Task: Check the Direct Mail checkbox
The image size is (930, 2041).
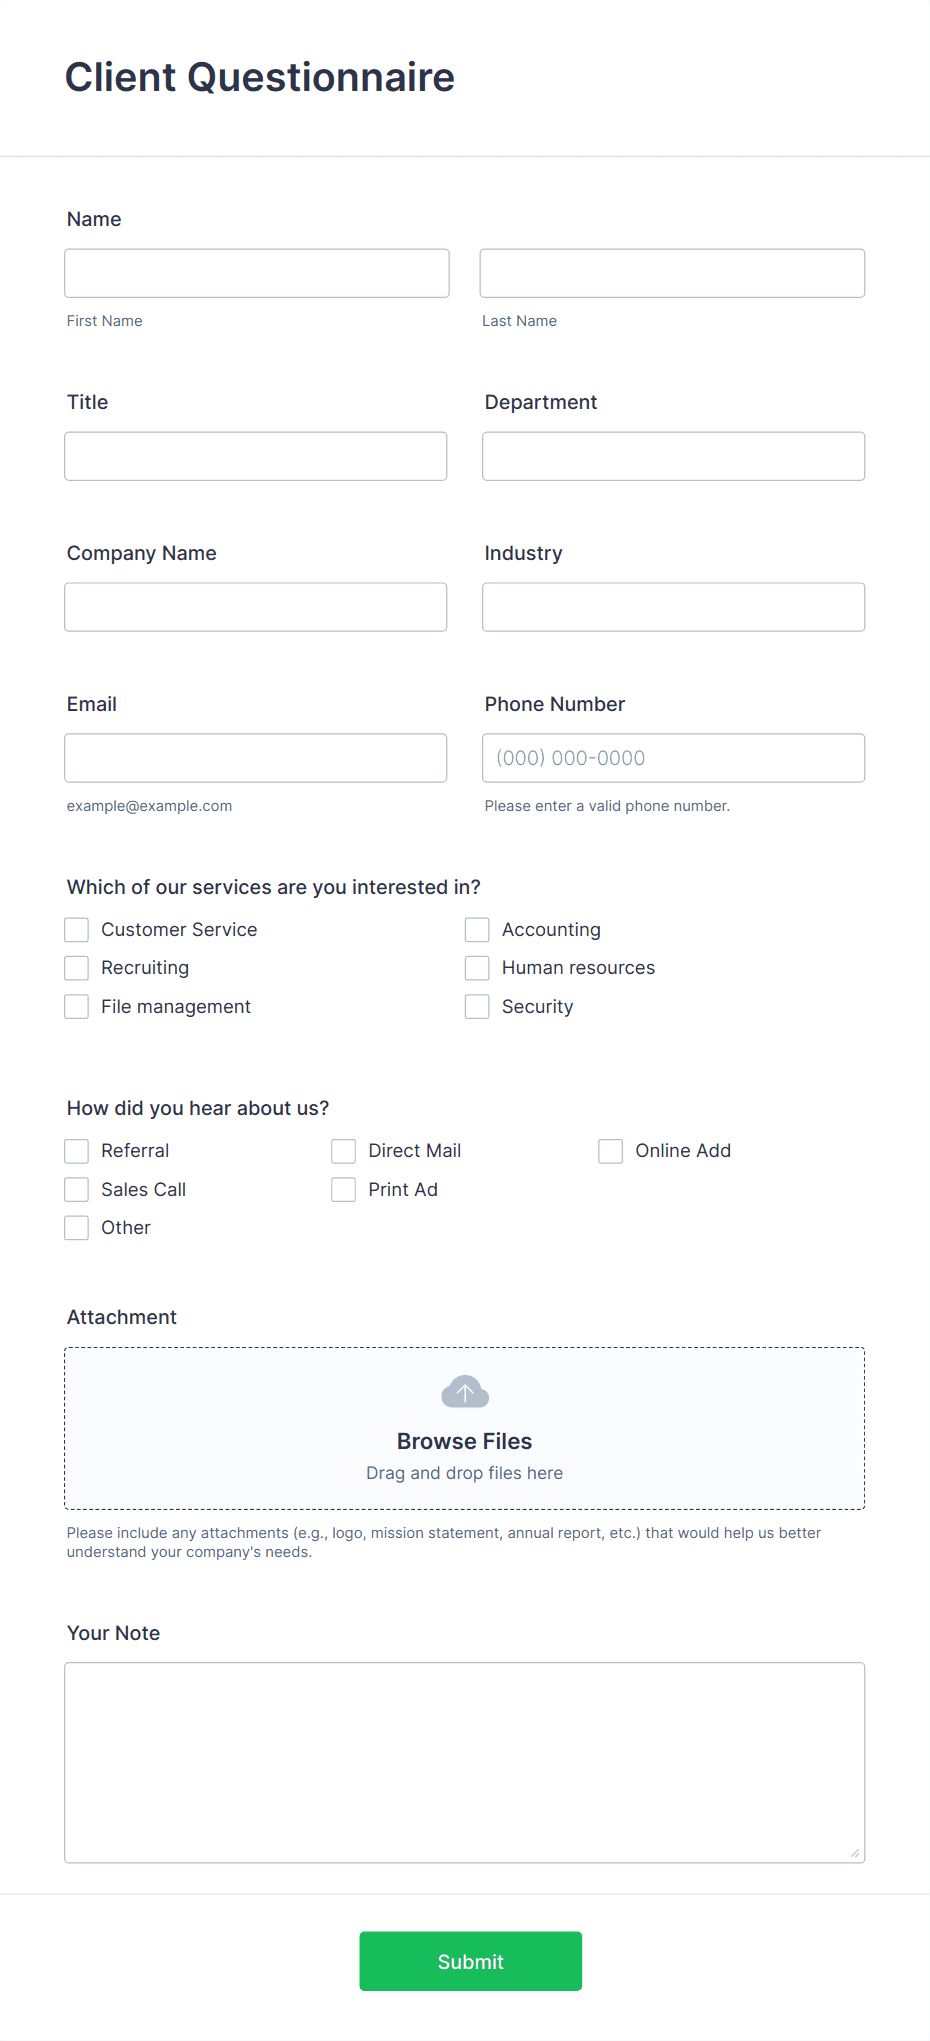Action: [343, 1150]
